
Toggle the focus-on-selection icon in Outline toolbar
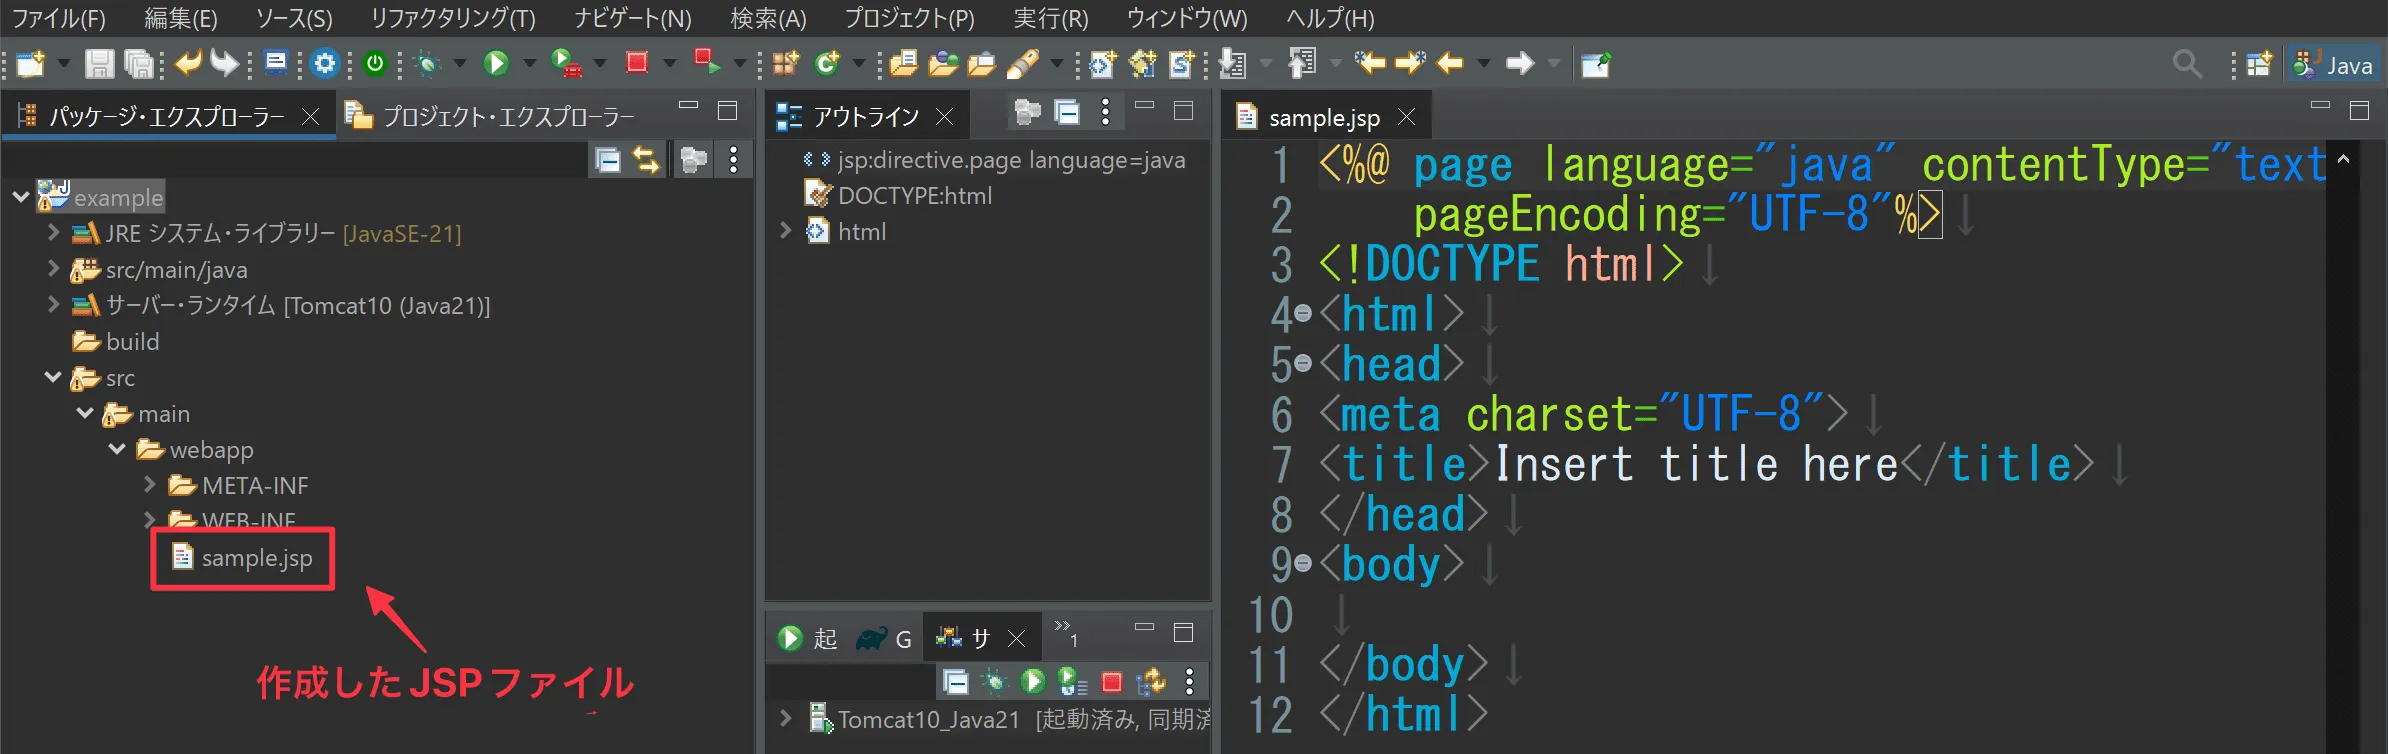coord(1027,112)
